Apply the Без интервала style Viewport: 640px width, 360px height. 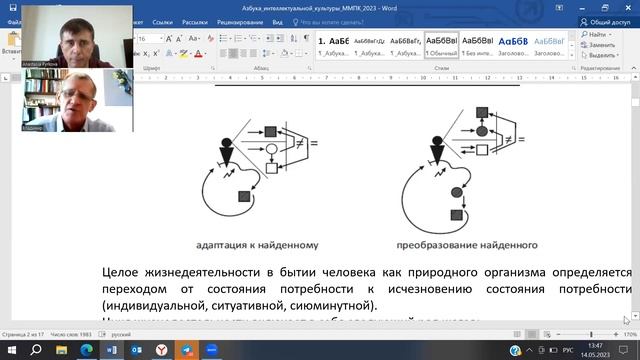tap(477, 46)
